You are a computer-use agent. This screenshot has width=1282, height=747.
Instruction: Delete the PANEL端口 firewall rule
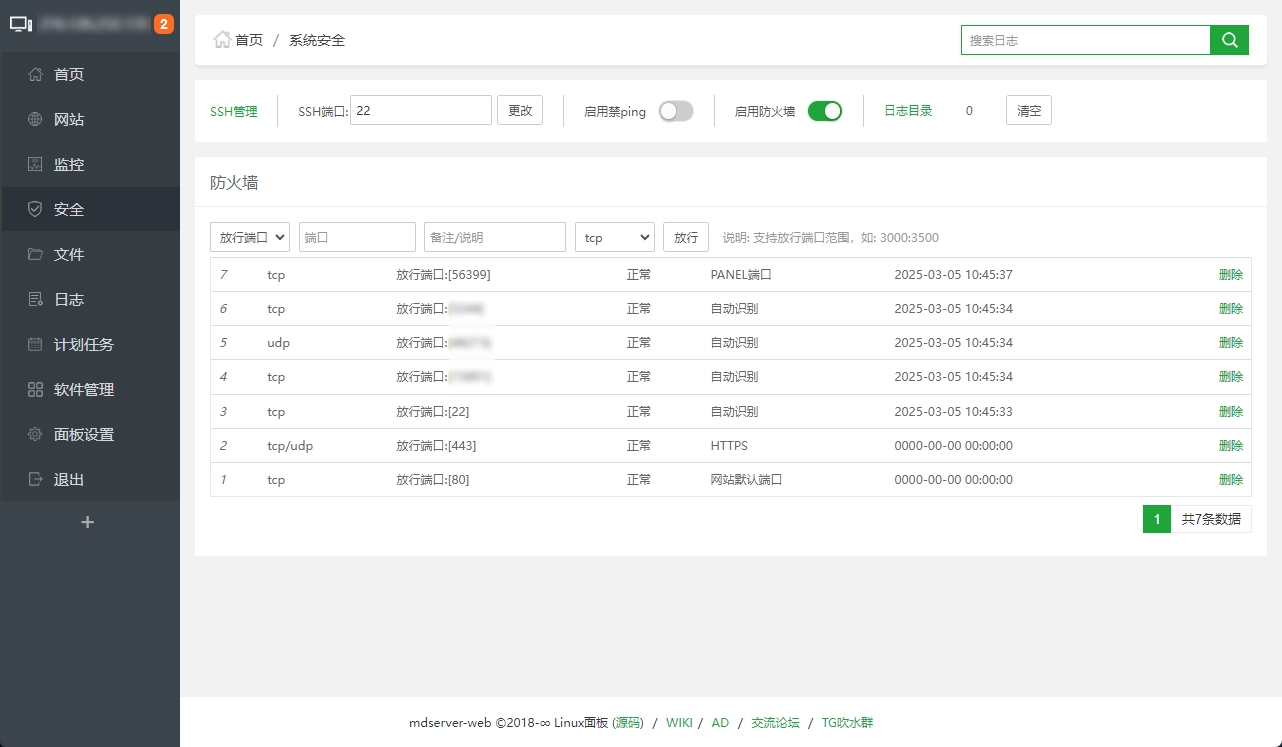(x=1230, y=275)
